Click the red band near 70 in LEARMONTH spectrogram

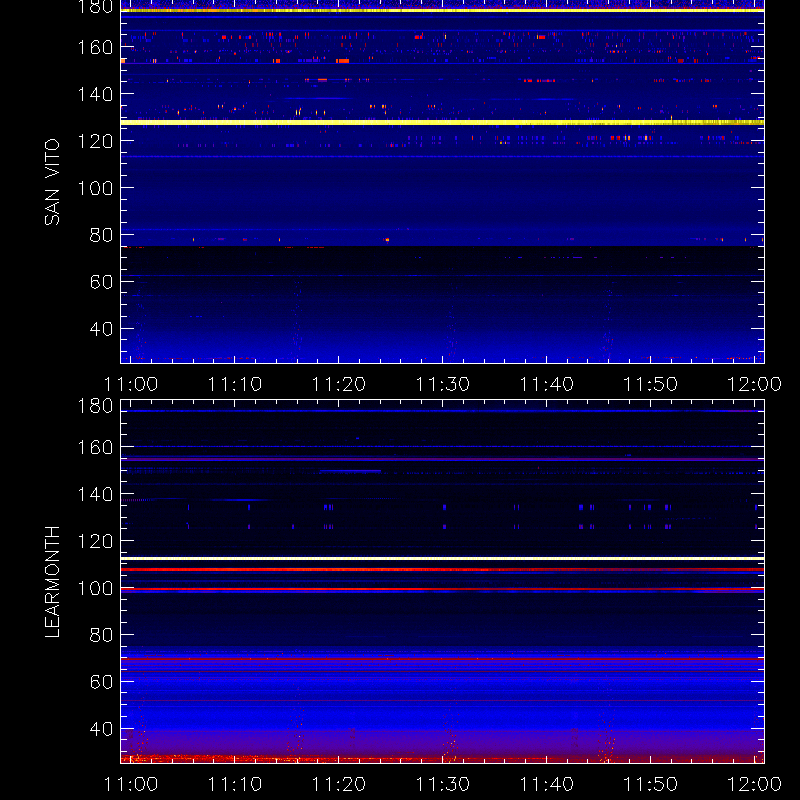[442, 659]
